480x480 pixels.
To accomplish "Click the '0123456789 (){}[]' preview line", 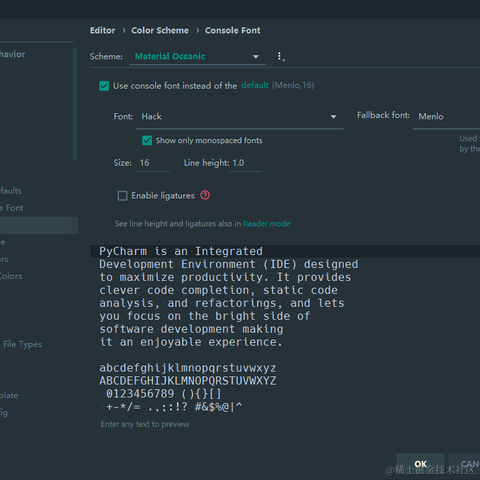I will tap(163, 394).
